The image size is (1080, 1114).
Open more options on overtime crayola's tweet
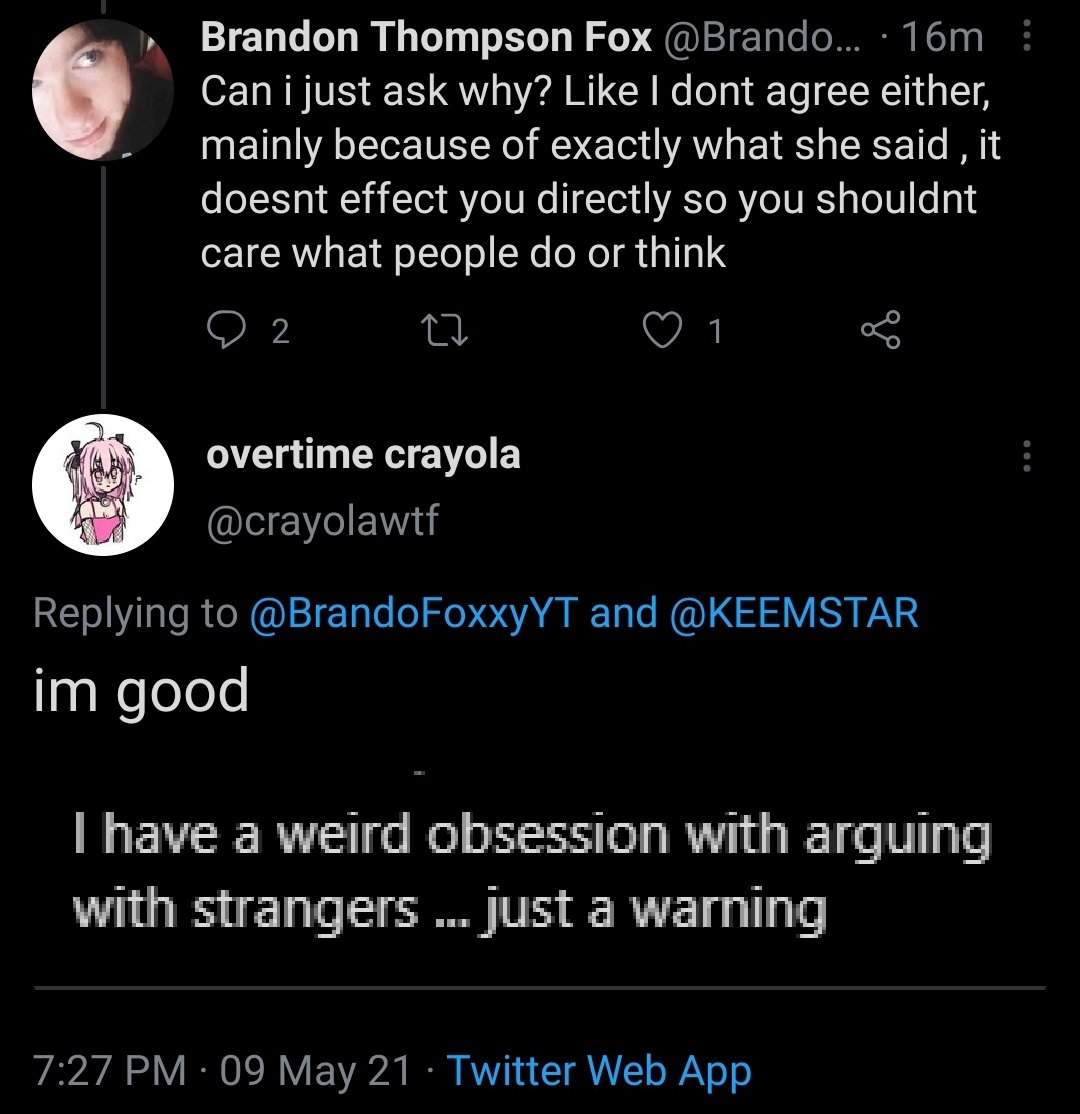1026,456
